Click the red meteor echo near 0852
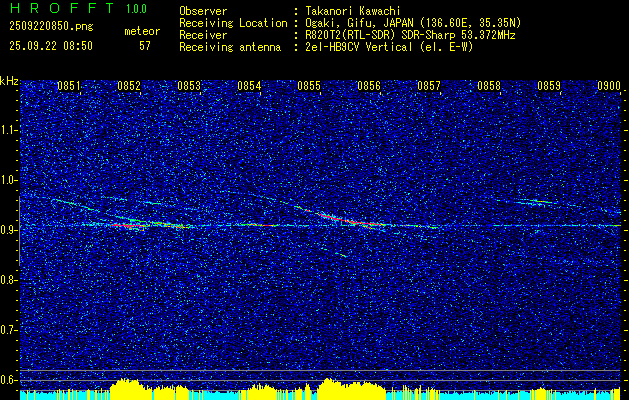Screen dimensions: 629x400 pyautogui.click(x=128, y=226)
